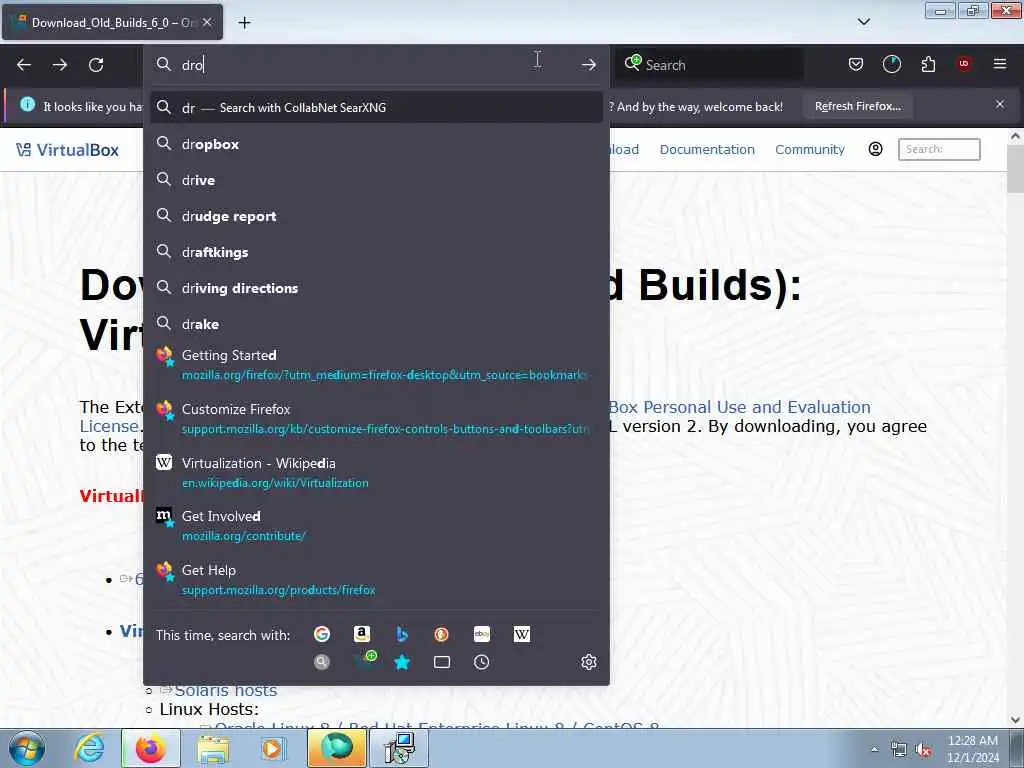
Task: Open the list all tabs chevron
Action: pos(863,22)
